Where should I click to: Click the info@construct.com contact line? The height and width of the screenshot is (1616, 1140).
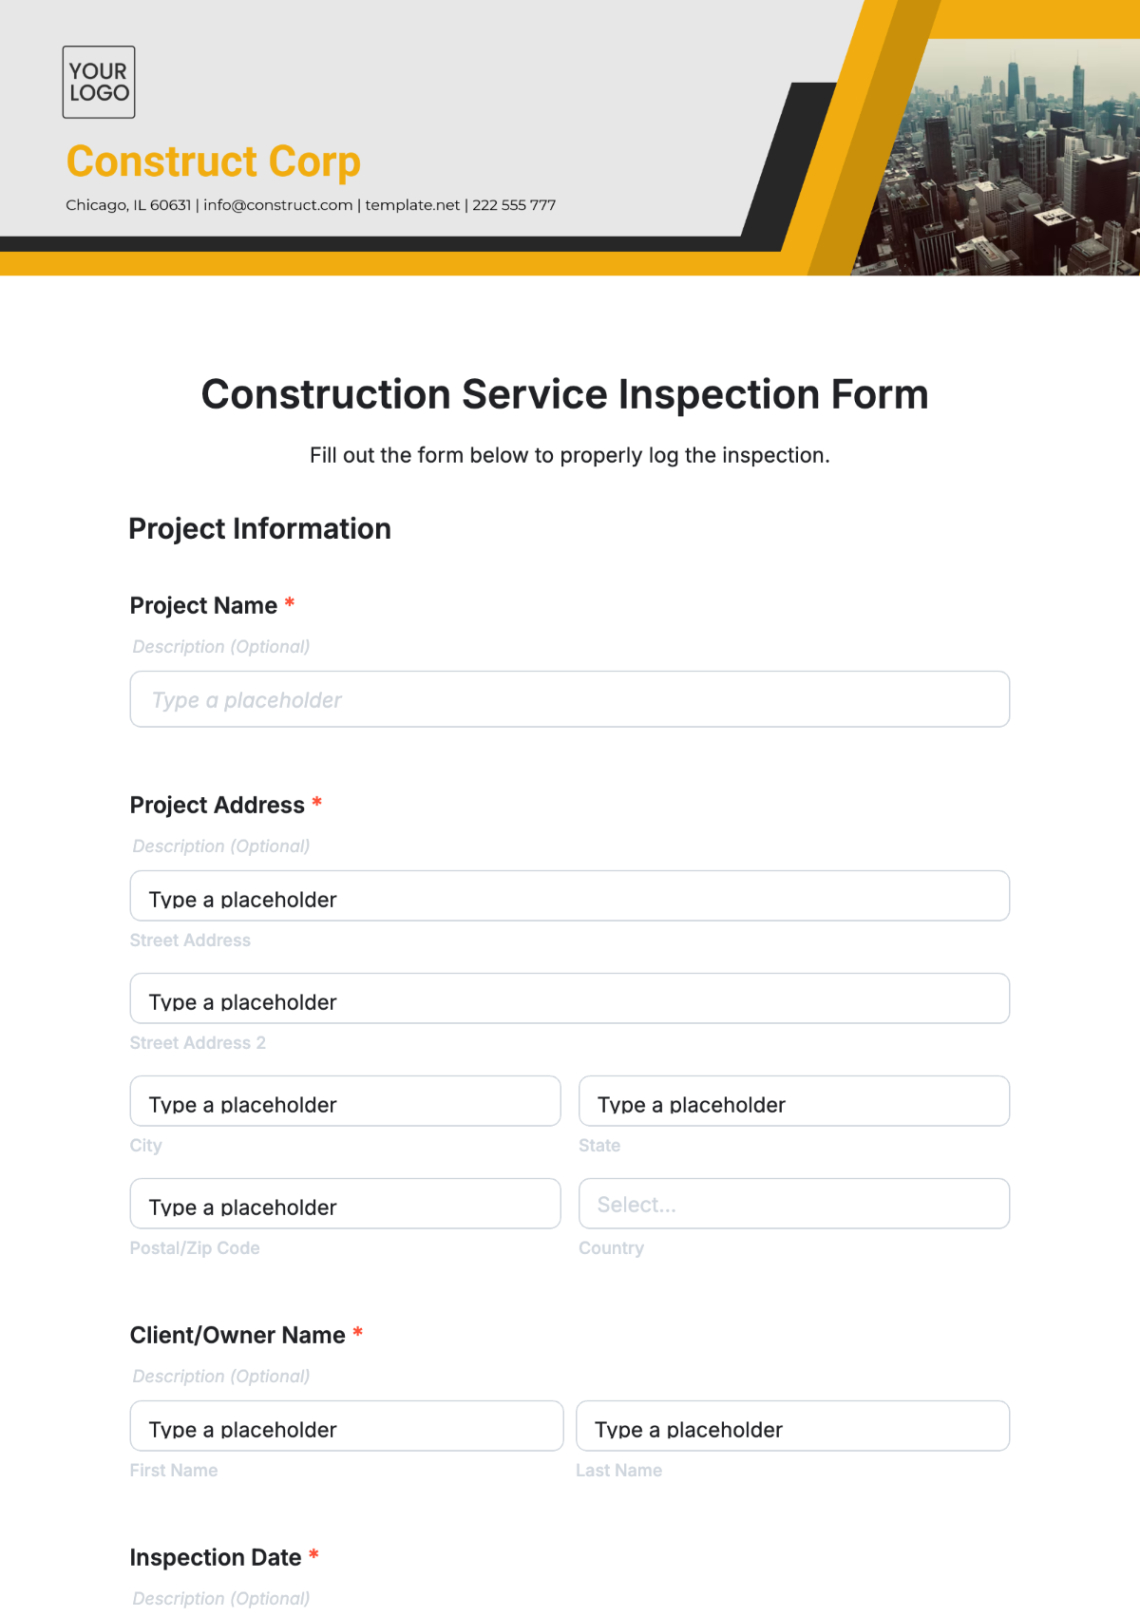coord(310,205)
